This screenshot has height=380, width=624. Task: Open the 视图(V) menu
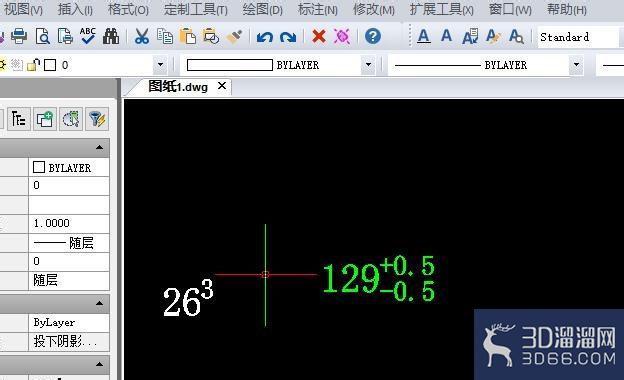[x=23, y=9]
